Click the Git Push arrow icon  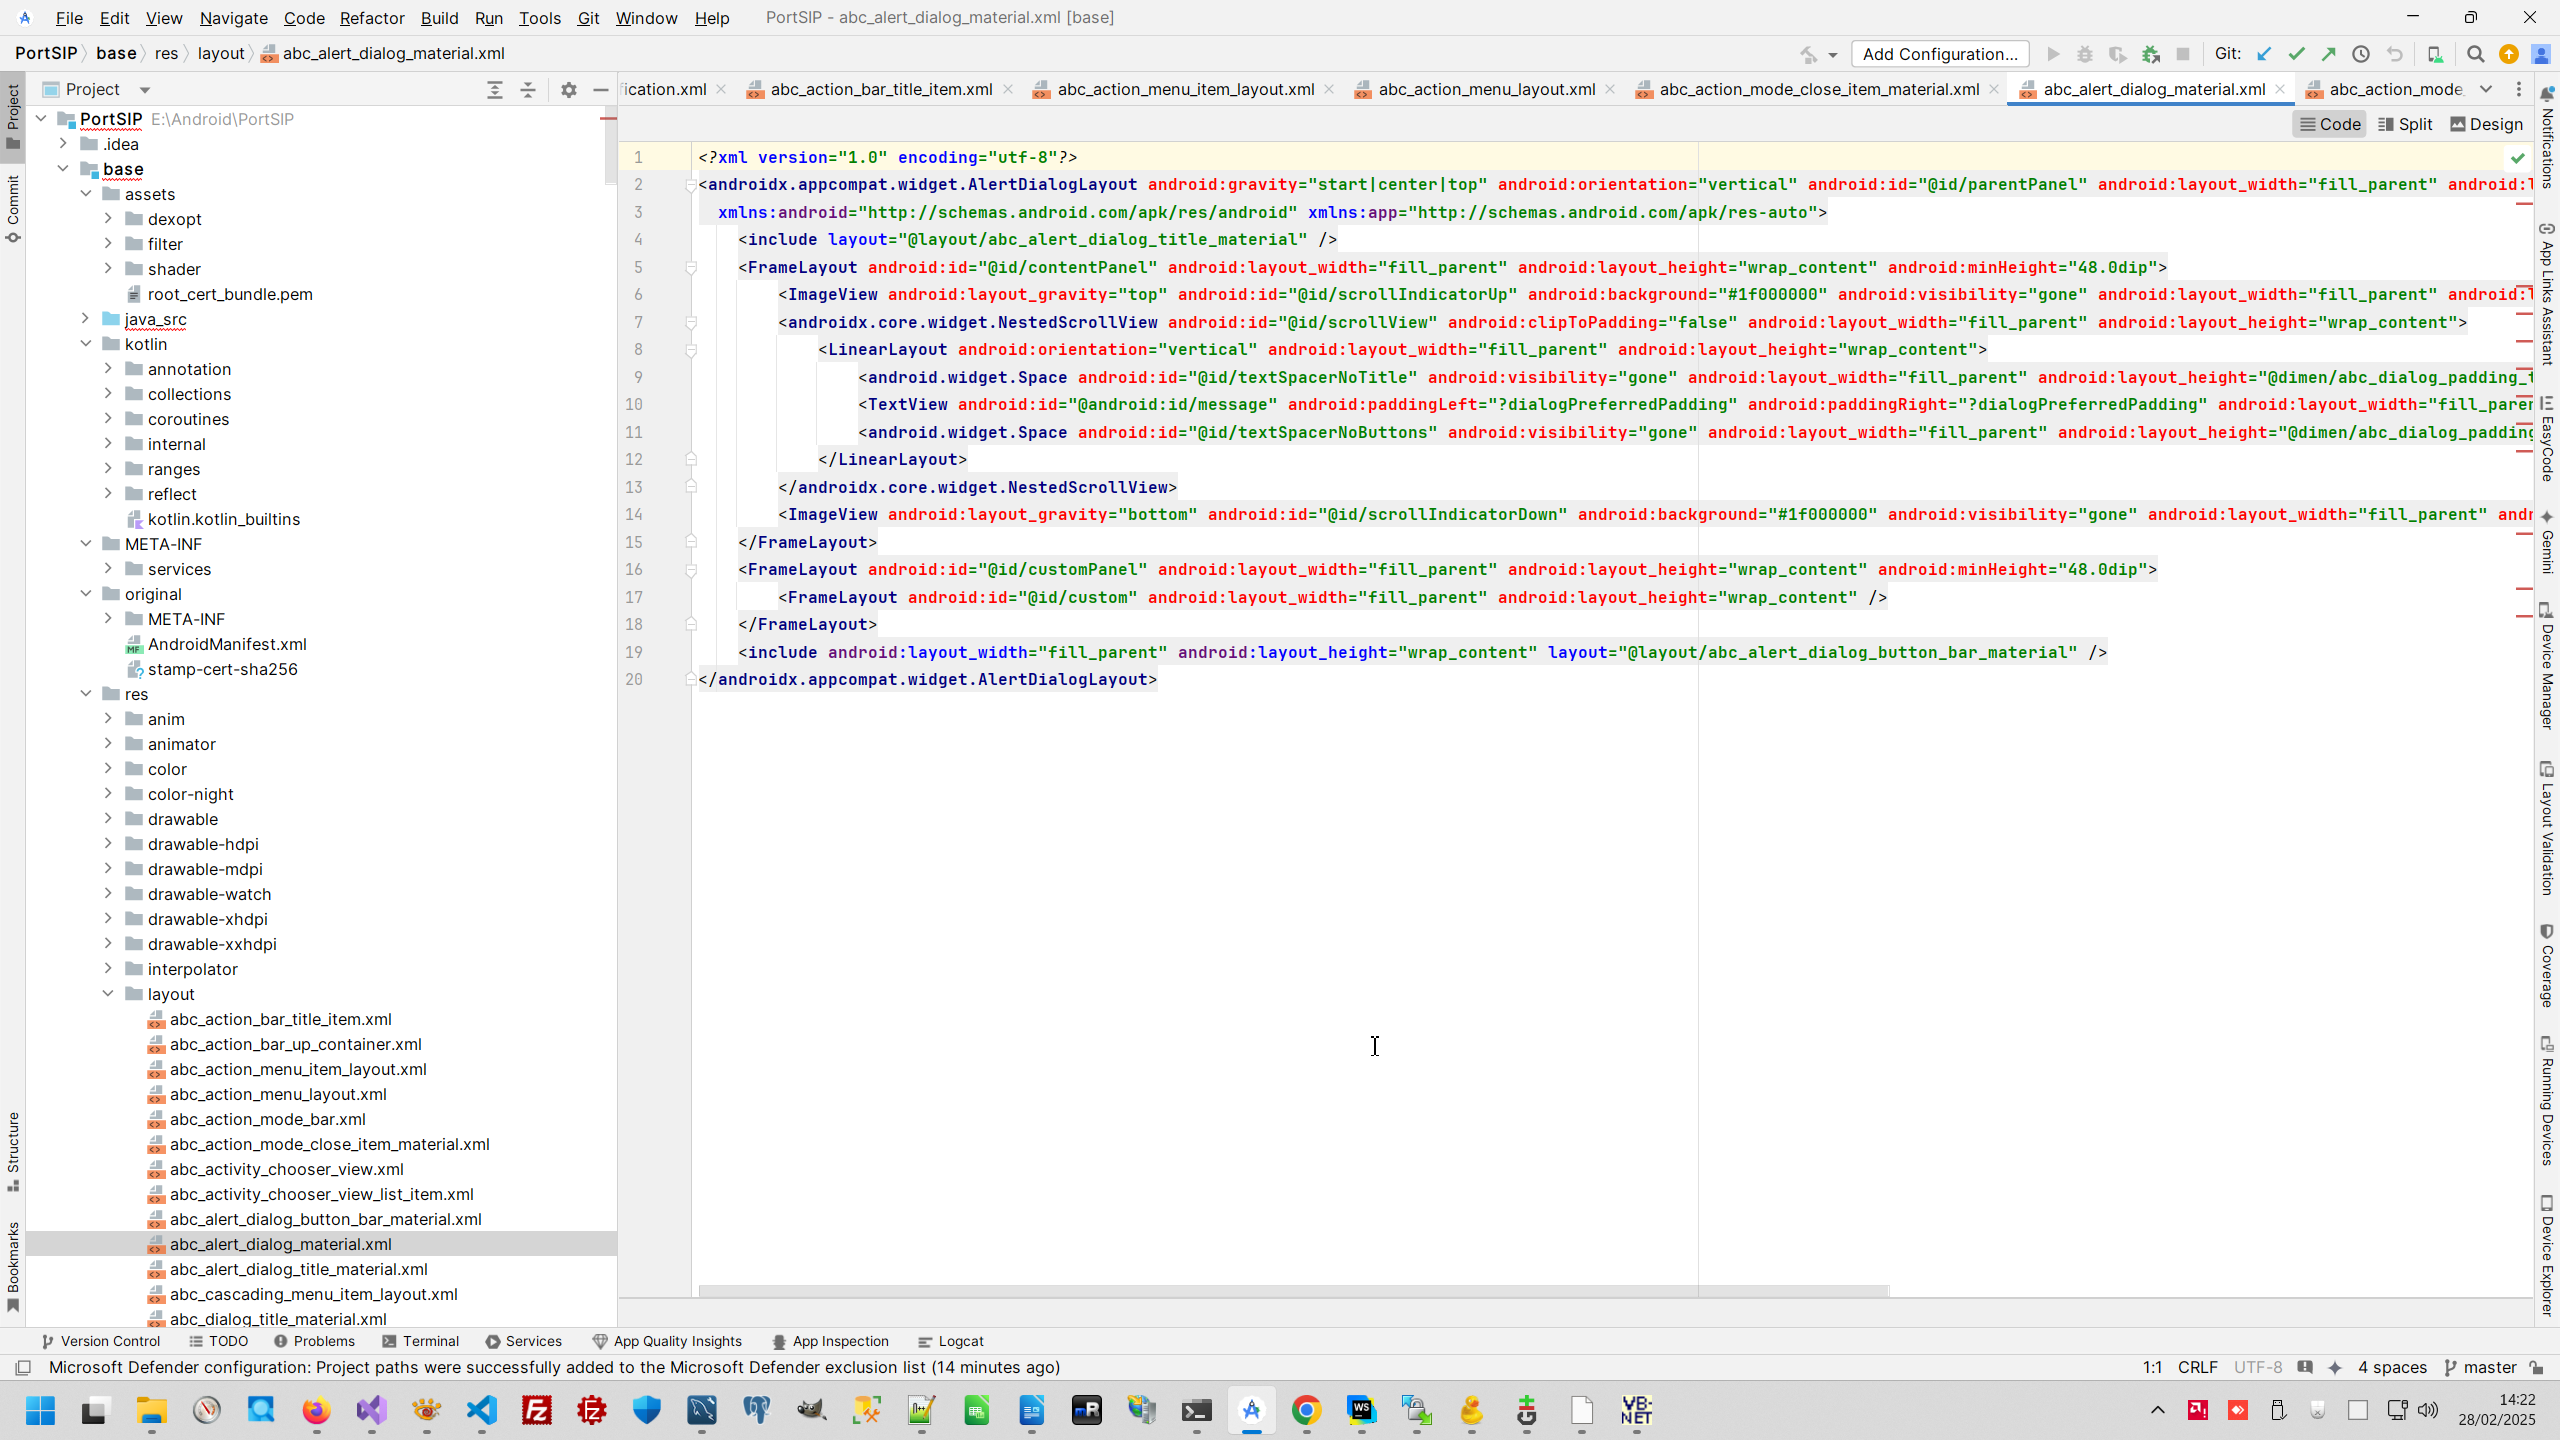[x=2329, y=54]
